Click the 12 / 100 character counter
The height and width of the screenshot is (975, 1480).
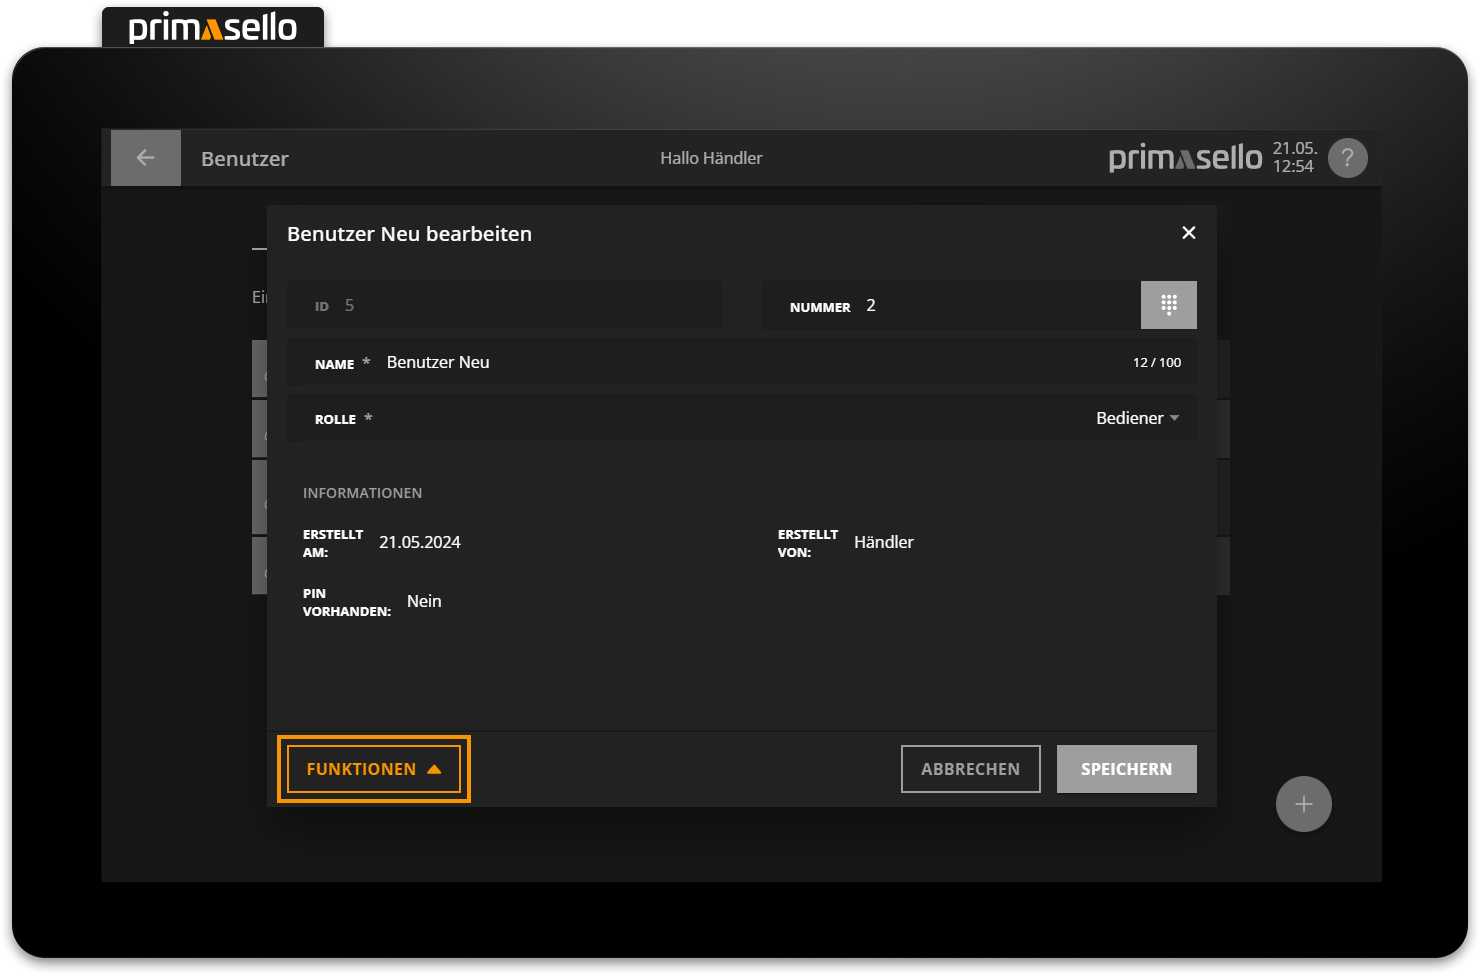(x=1156, y=363)
